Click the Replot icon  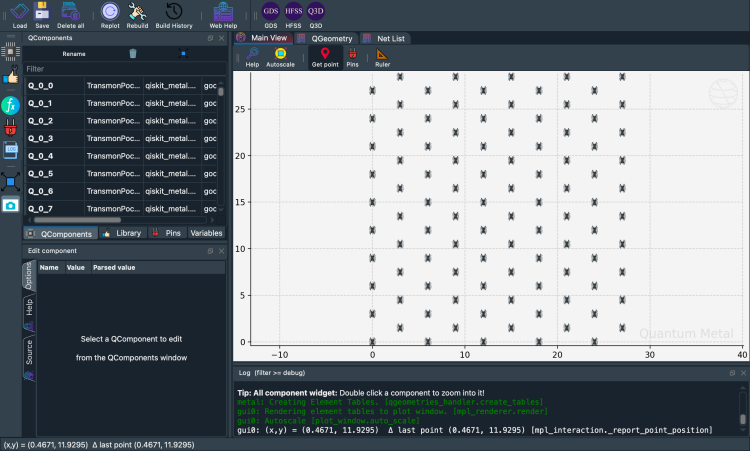(x=110, y=15)
